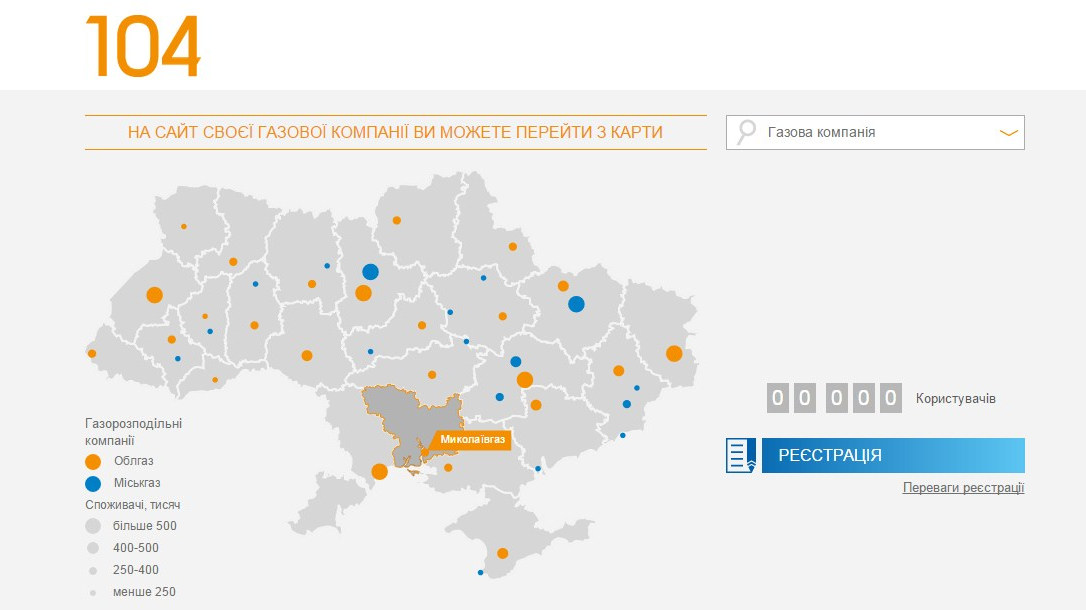Select the large blue Kharkiv city marker
Image resolution: width=1086 pixels, height=610 pixels.
[576, 304]
